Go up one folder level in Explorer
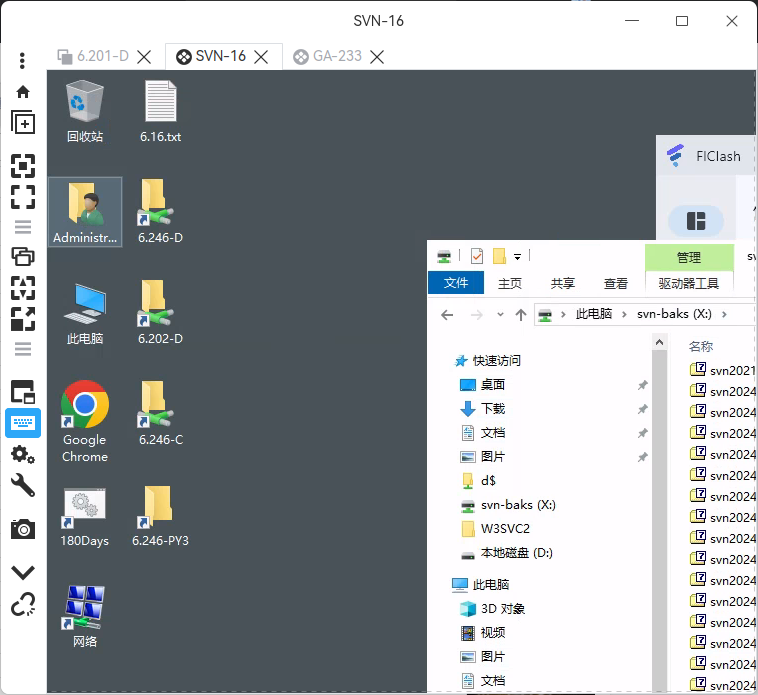The image size is (758, 695). (521, 315)
